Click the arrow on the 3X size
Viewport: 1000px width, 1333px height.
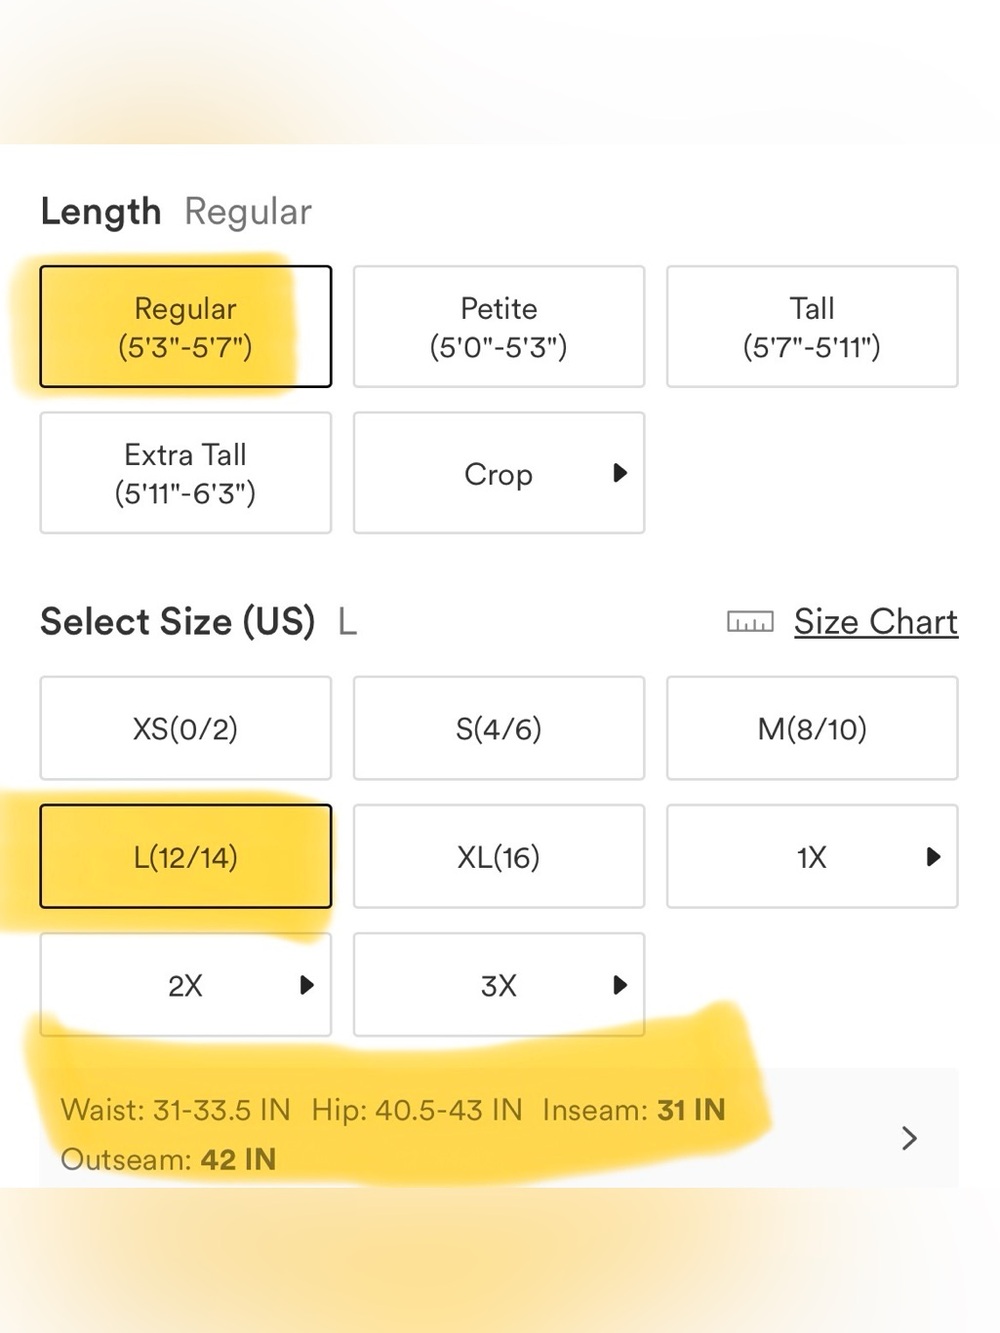(620, 985)
